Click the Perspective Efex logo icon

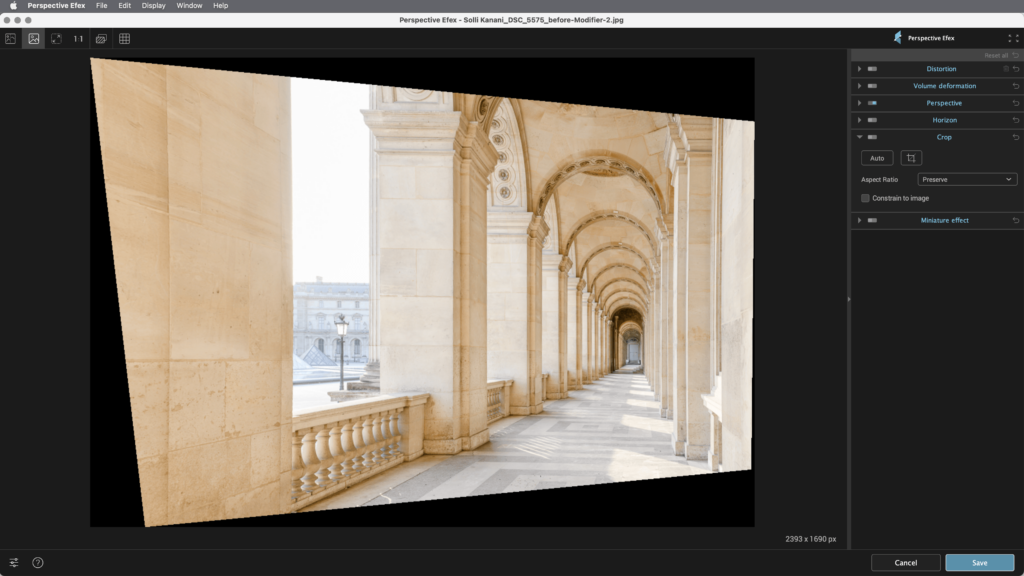[x=898, y=38]
